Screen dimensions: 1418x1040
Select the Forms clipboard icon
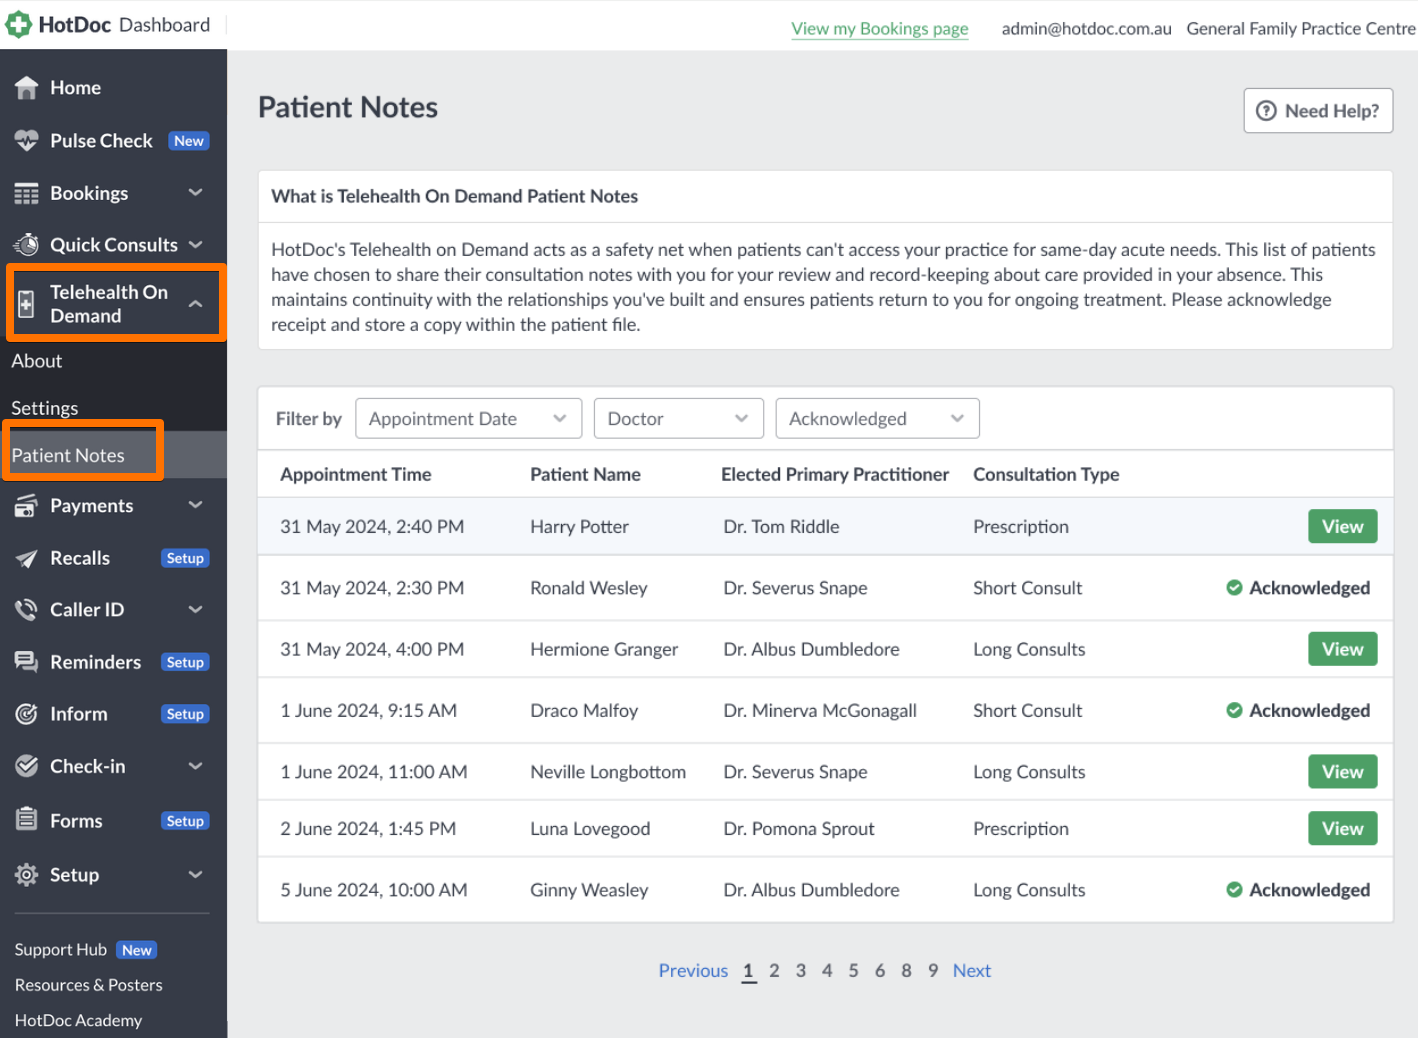click(25, 819)
